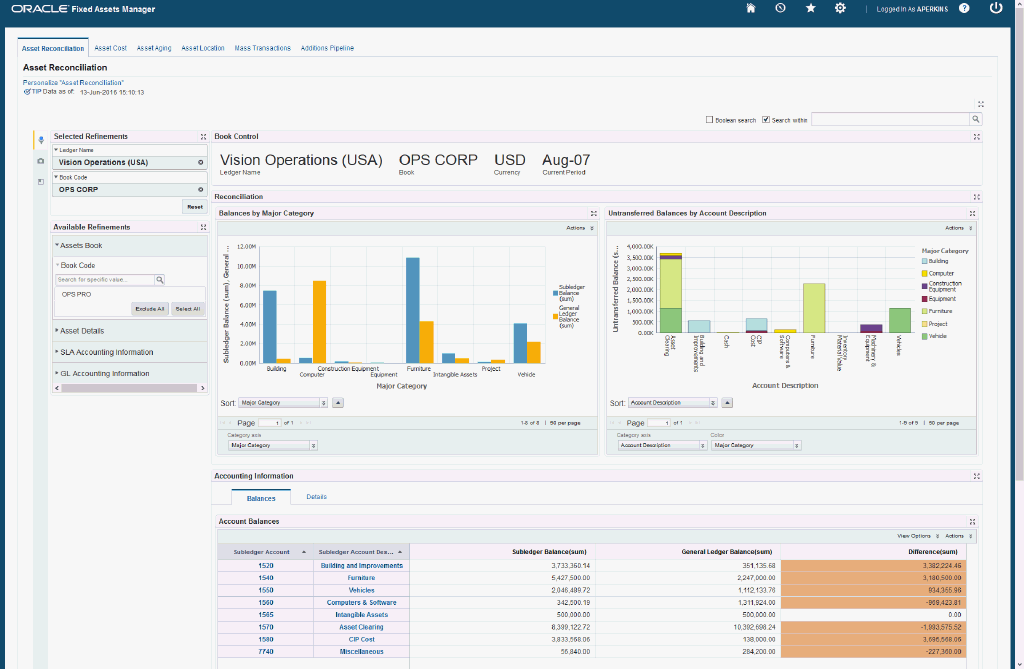Open Actions menu on Untransferred Balances chart
Screen dimensions: 1024x669
(x=959, y=228)
